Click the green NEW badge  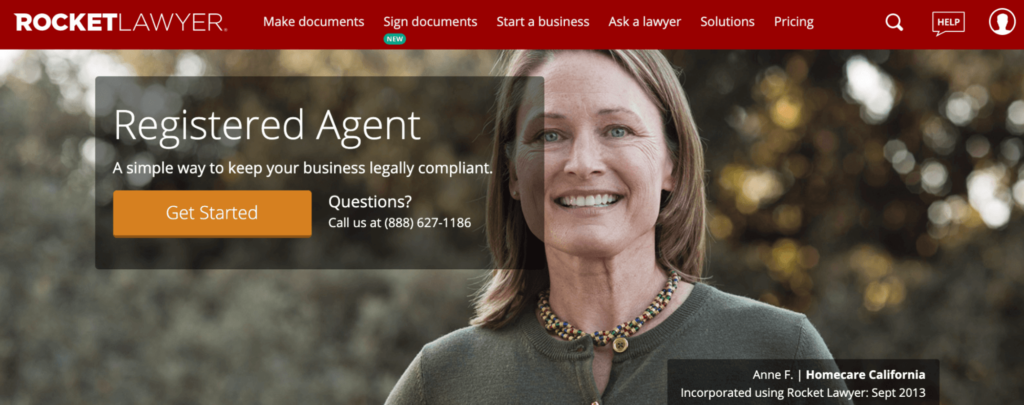(394, 39)
